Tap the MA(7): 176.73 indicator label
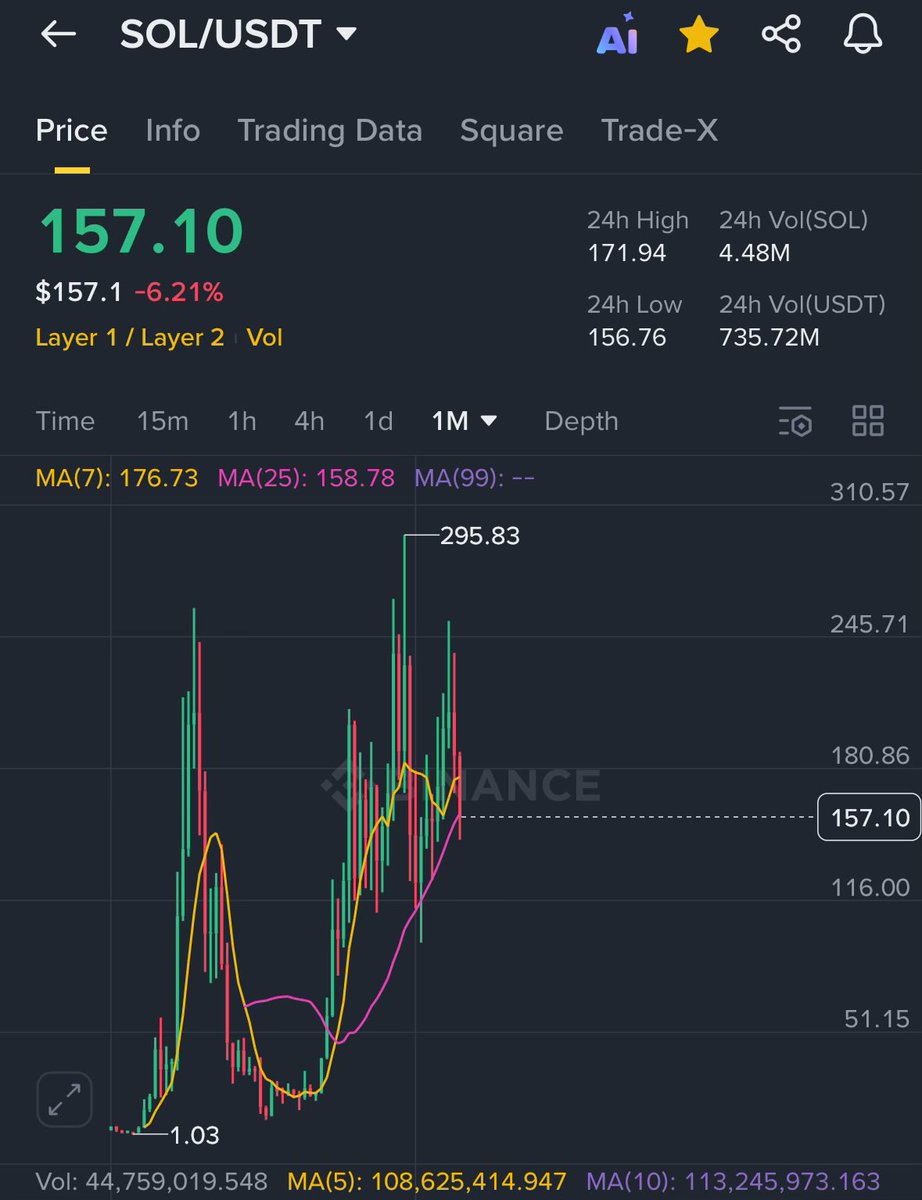 click(117, 478)
